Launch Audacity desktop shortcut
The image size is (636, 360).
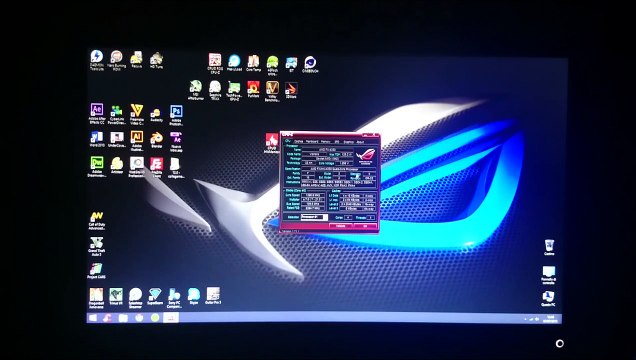(156, 114)
